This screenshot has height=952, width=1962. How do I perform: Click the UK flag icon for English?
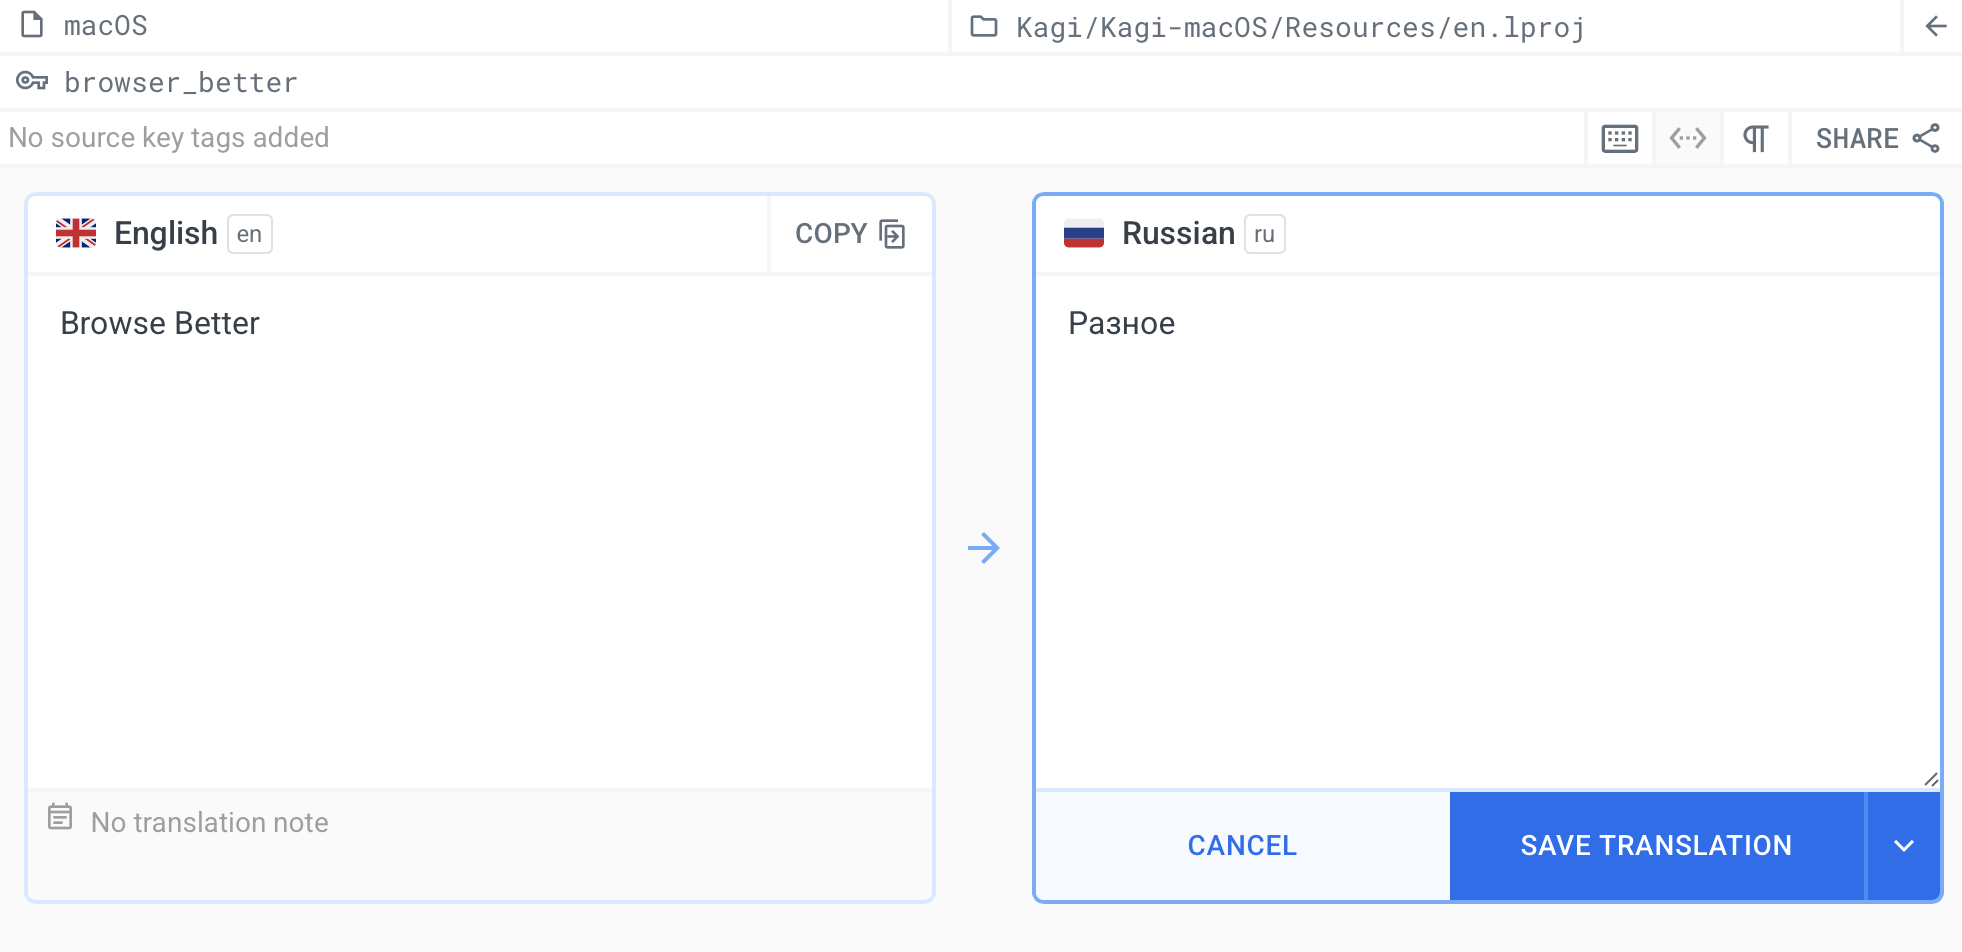click(76, 234)
